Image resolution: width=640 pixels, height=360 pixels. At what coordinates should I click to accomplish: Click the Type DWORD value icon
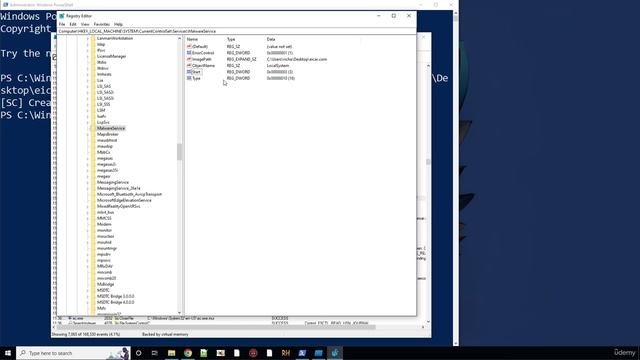[x=189, y=78]
